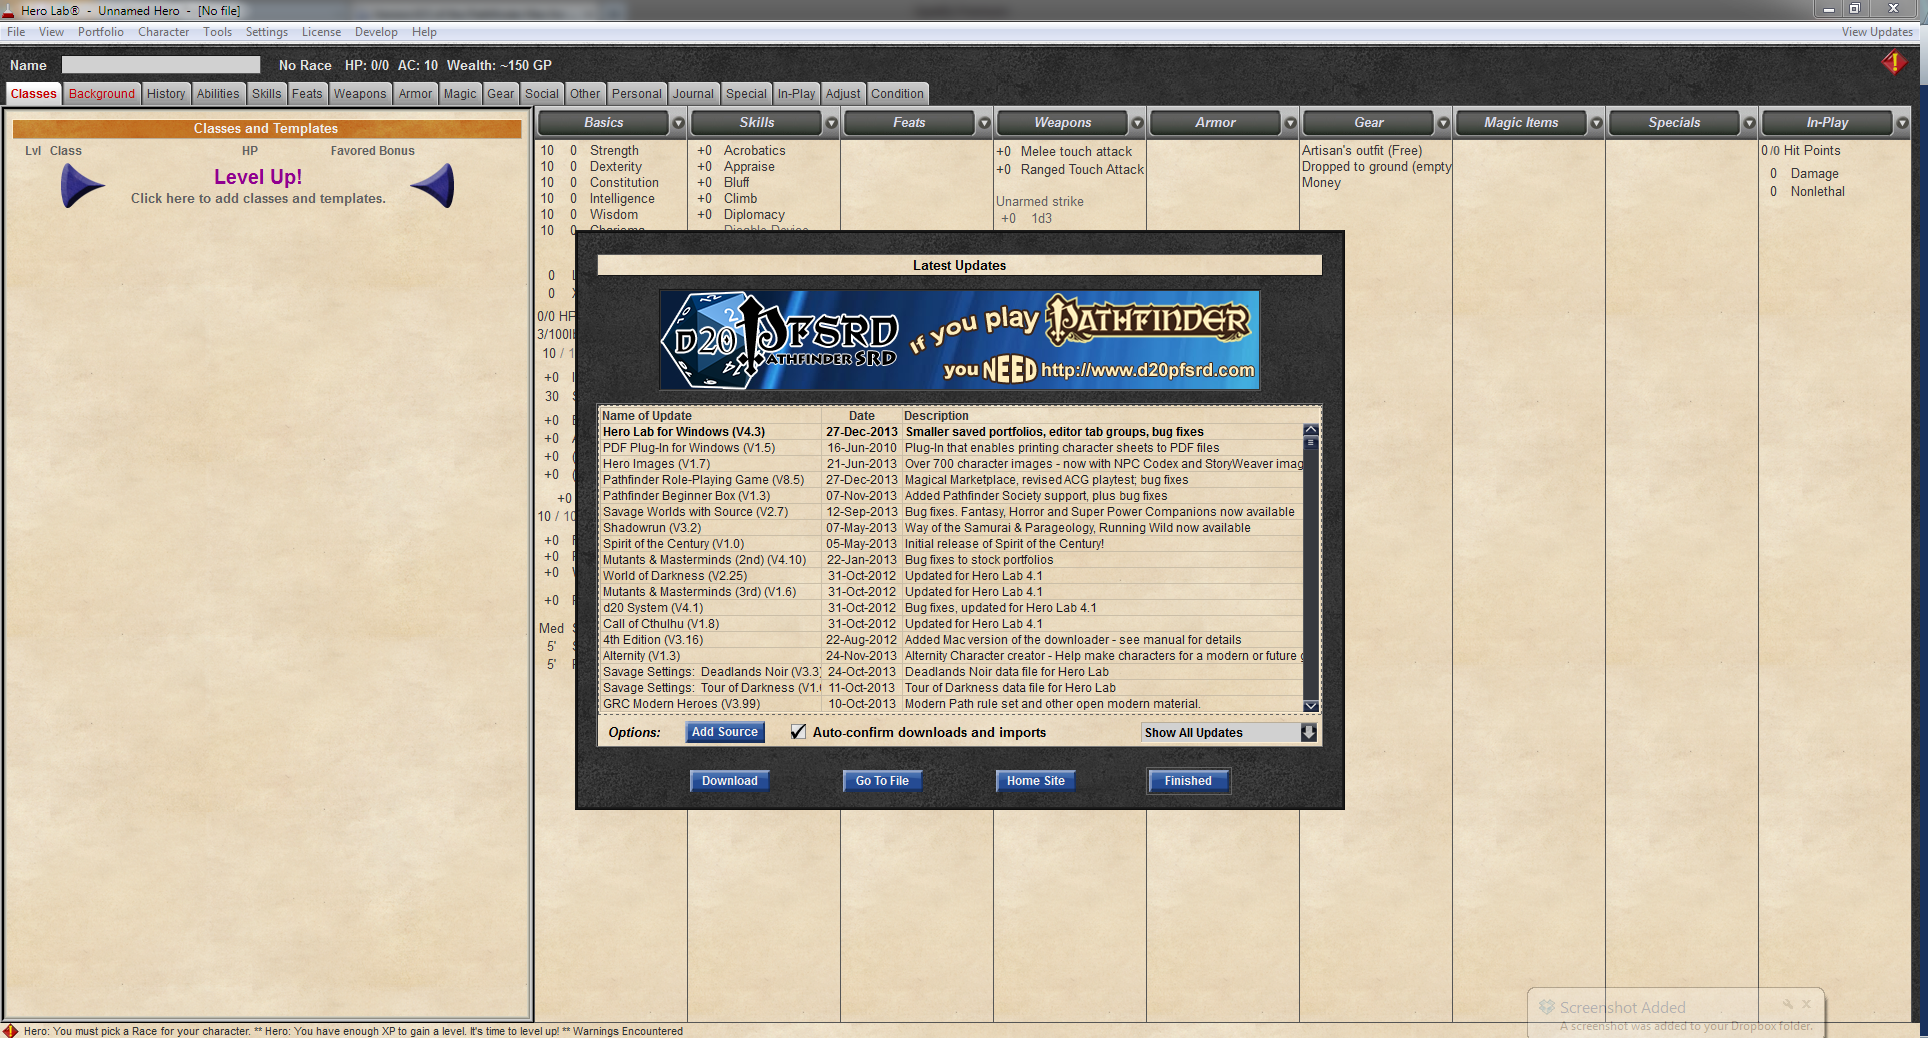Switch to the Journal tab
Viewport: 1928px width, 1038px height.
click(693, 94)
